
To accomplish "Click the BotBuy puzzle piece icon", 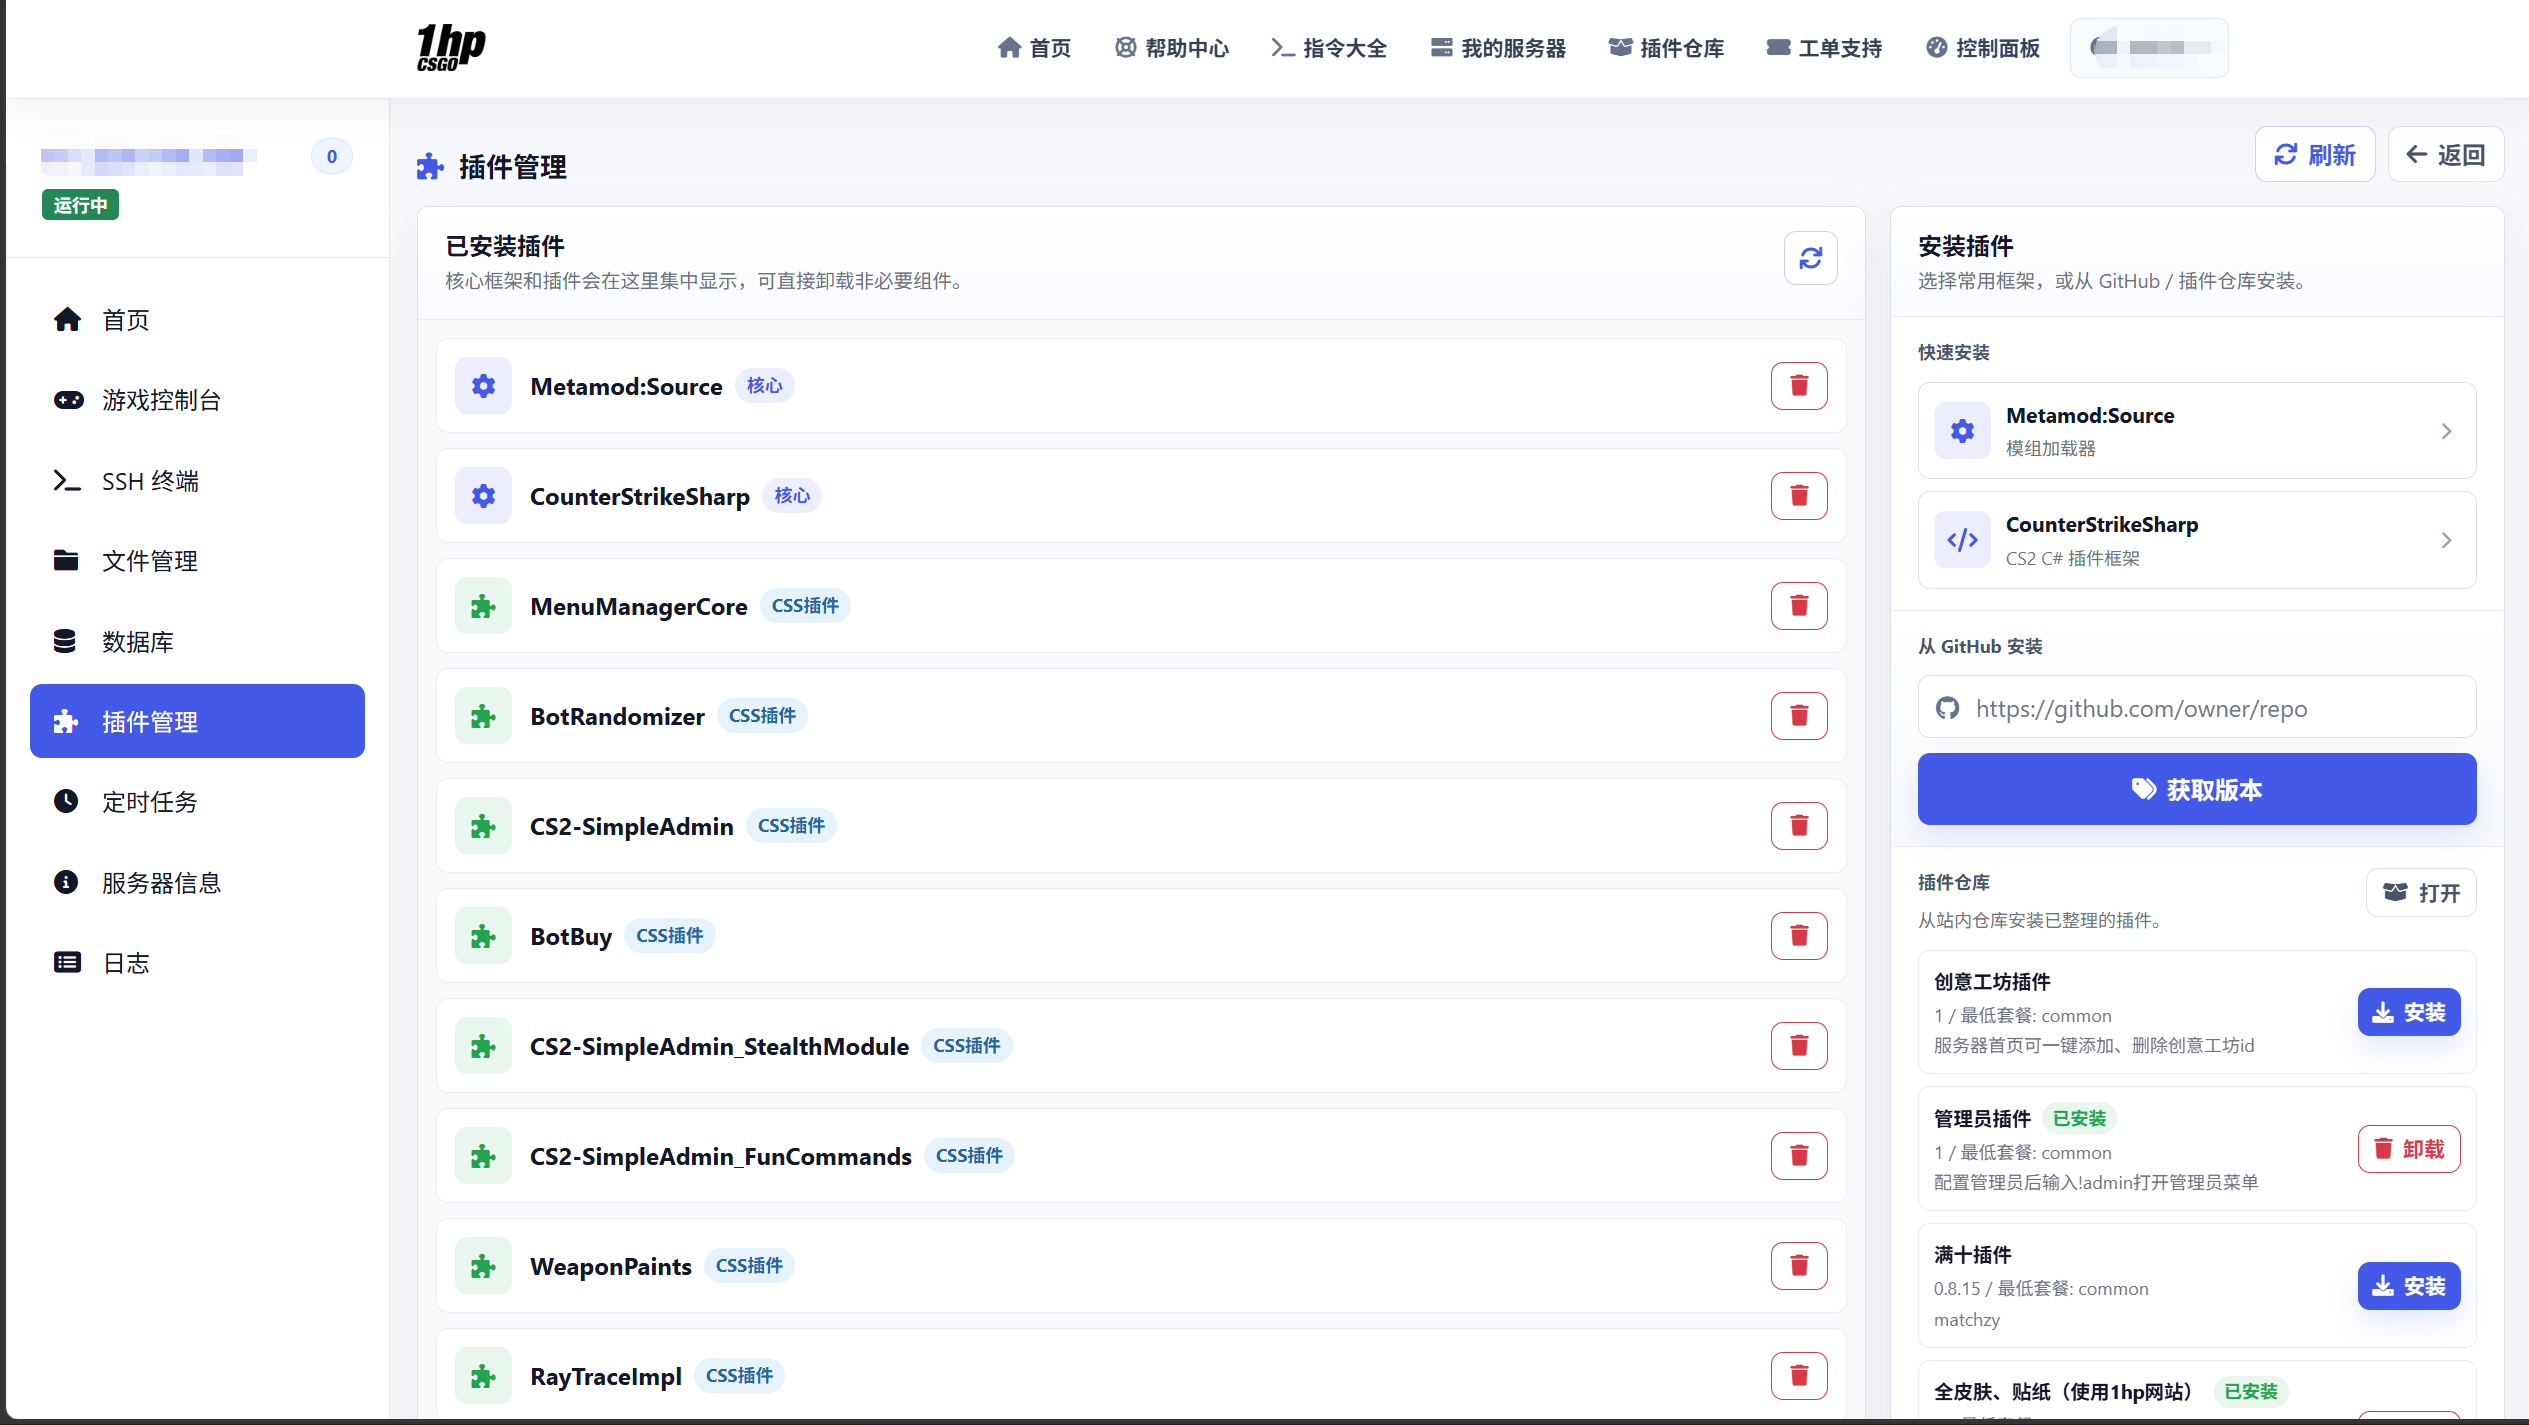I will [x=483, y=936].
